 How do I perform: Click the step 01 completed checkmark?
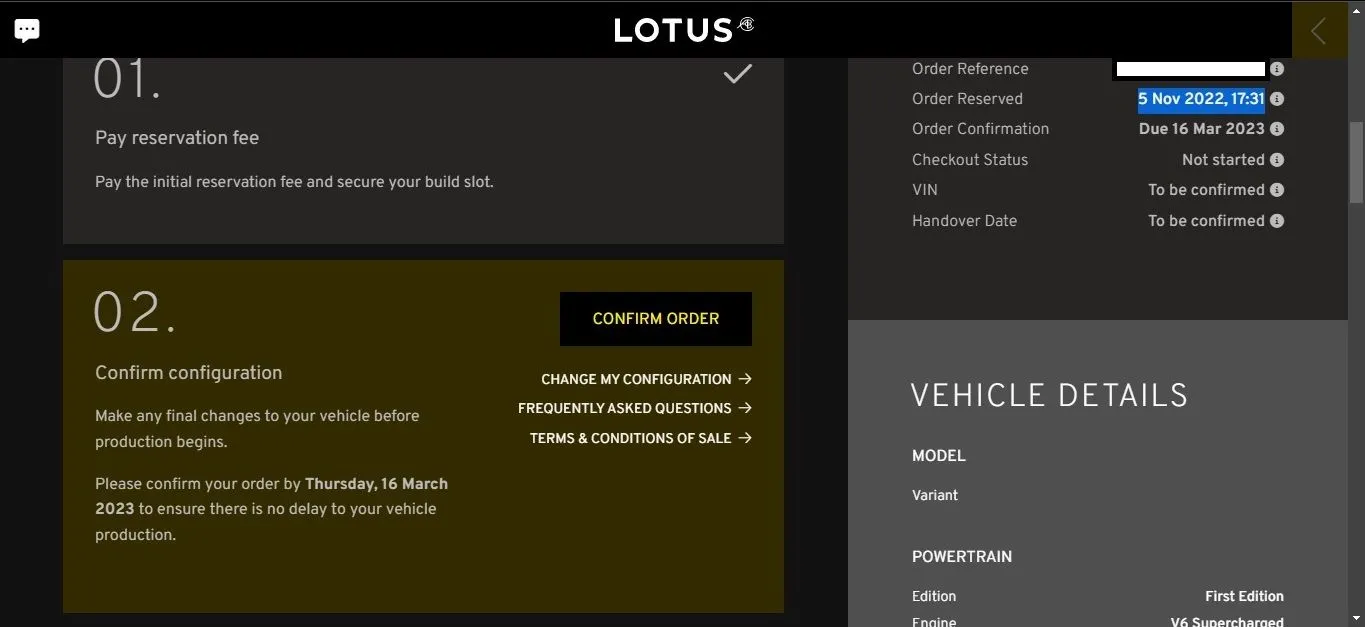point(738,74)
